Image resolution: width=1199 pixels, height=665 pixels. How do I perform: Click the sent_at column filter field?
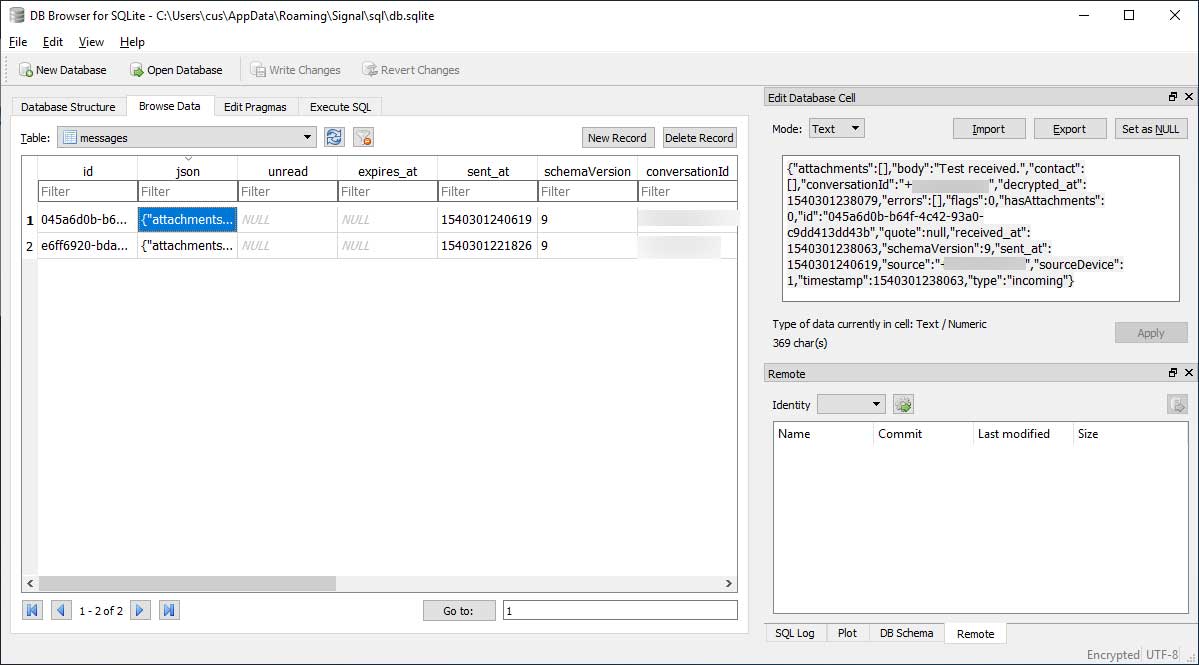pyautogui.click(x=488, y=191)
